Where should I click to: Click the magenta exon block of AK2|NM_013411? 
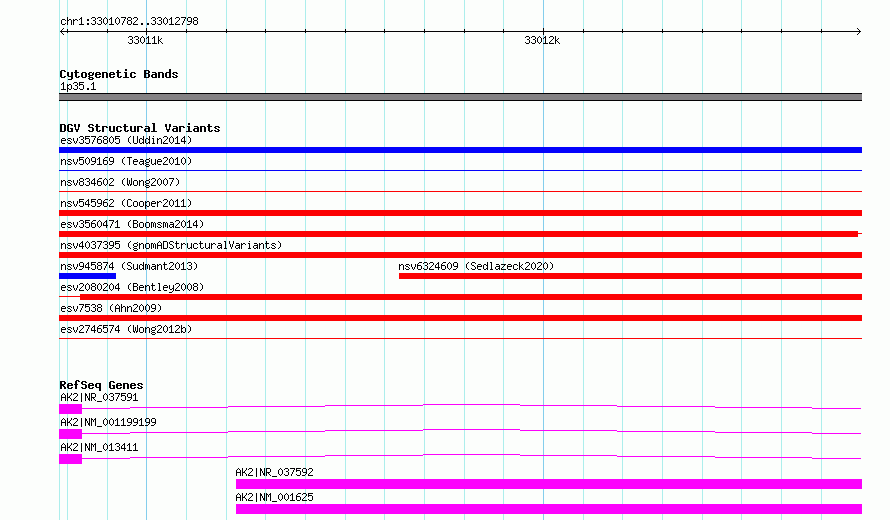tap(70, 459)
